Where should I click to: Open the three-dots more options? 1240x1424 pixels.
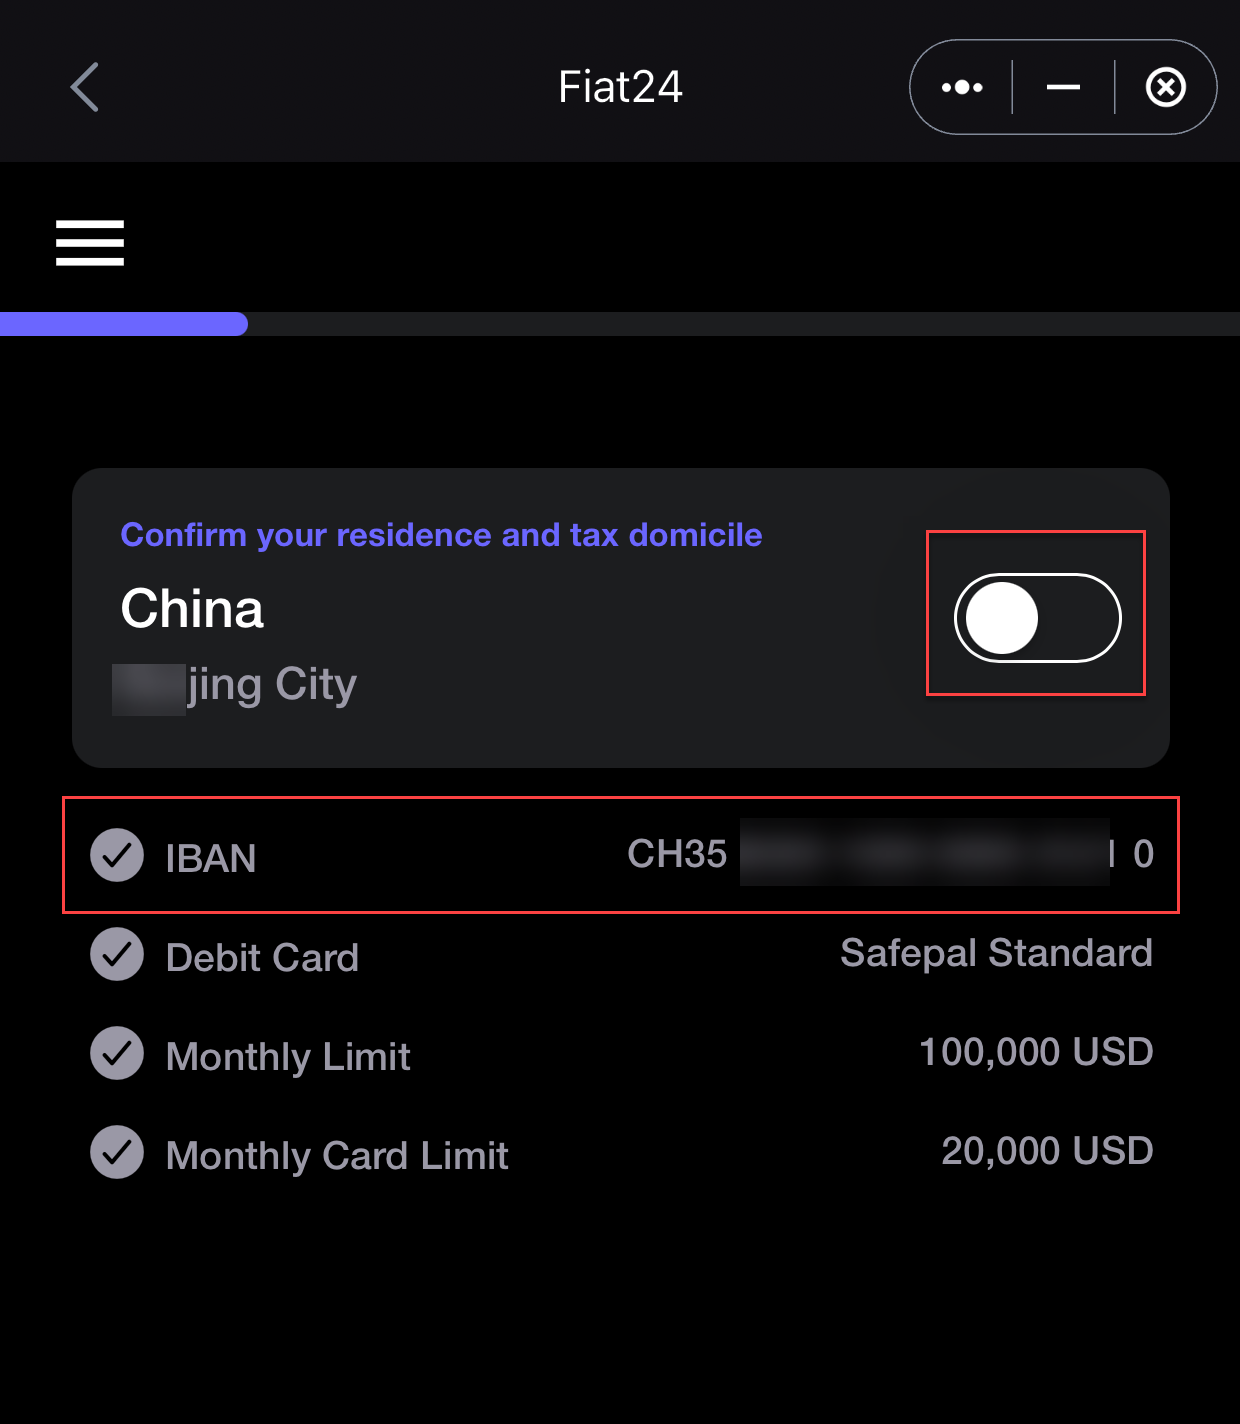coord(962,87)
